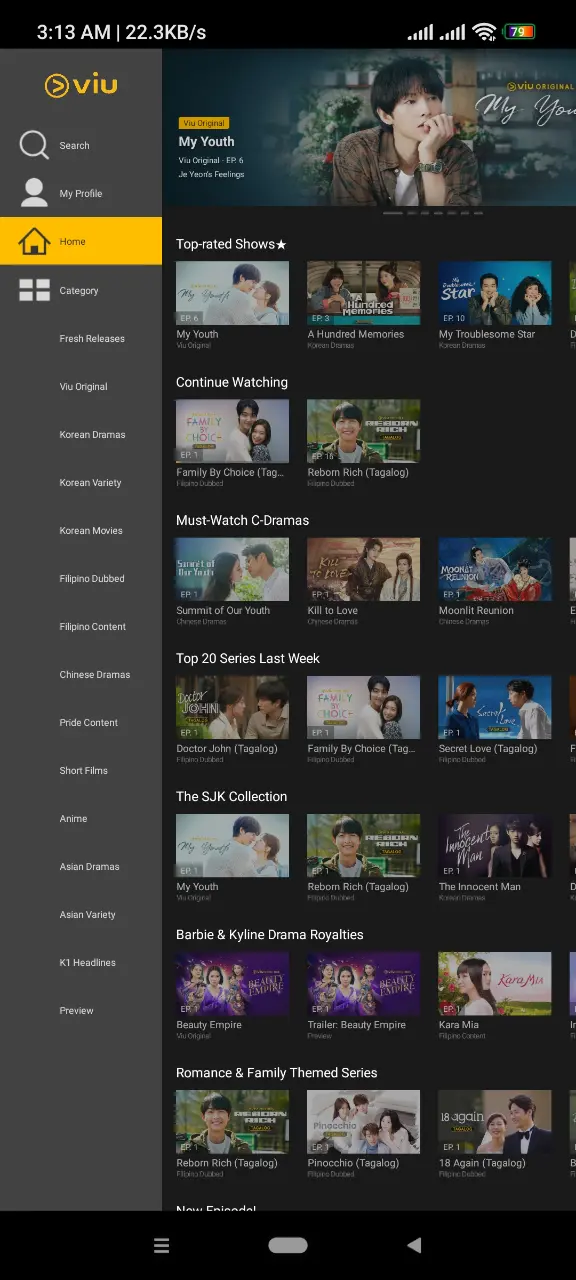Open Korean Variety category

tap(90, 483)
